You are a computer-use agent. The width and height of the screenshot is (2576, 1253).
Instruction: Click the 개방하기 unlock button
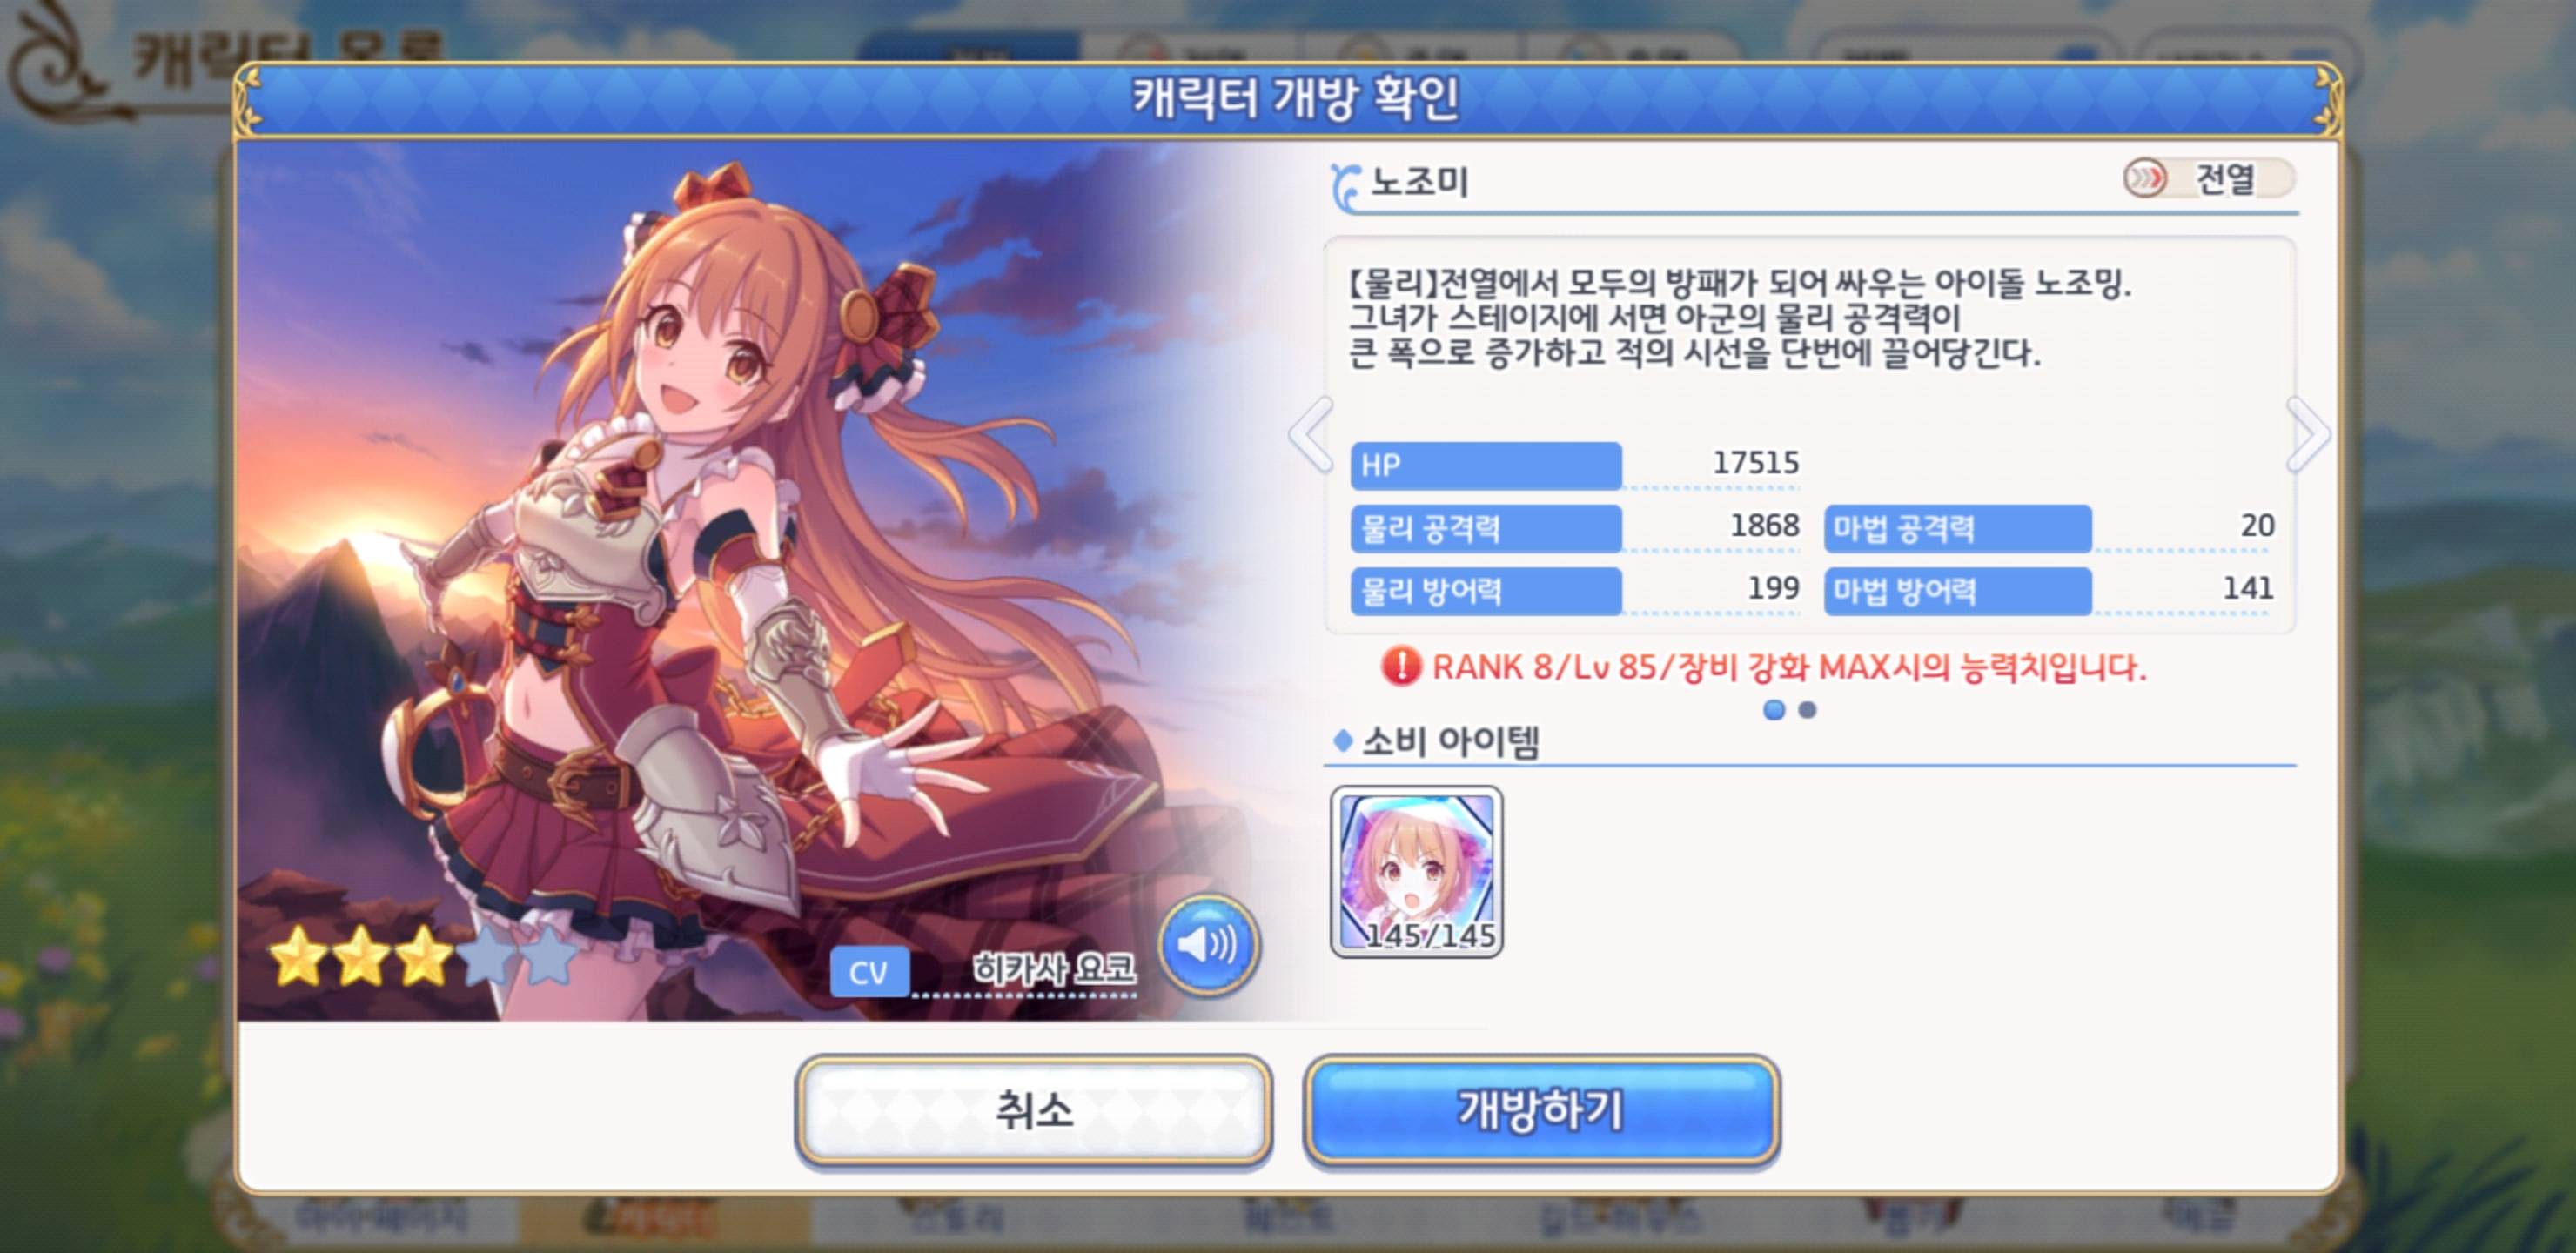click(1541, 1111)
